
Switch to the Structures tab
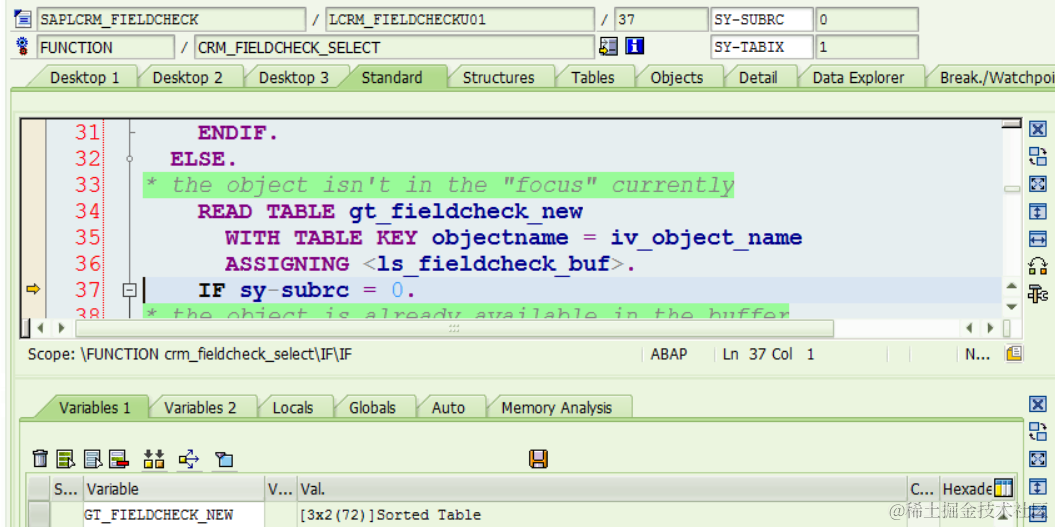pyautogui.click(x=499, y=77)
